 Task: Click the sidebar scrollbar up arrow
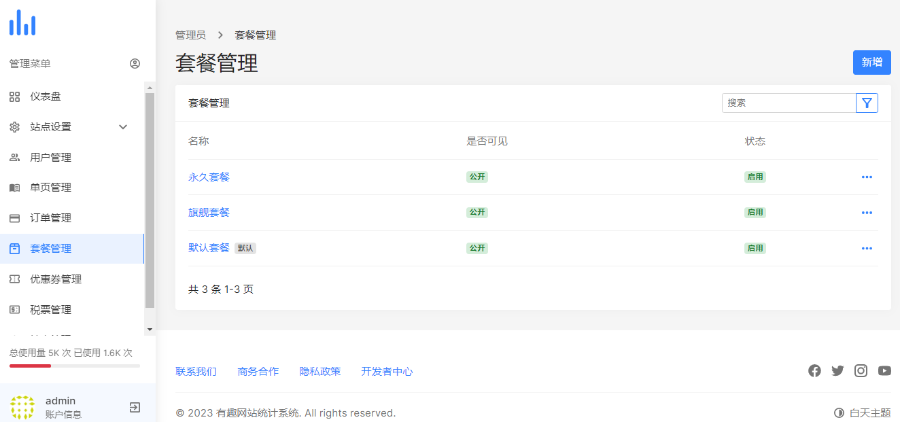coord(150,88)
